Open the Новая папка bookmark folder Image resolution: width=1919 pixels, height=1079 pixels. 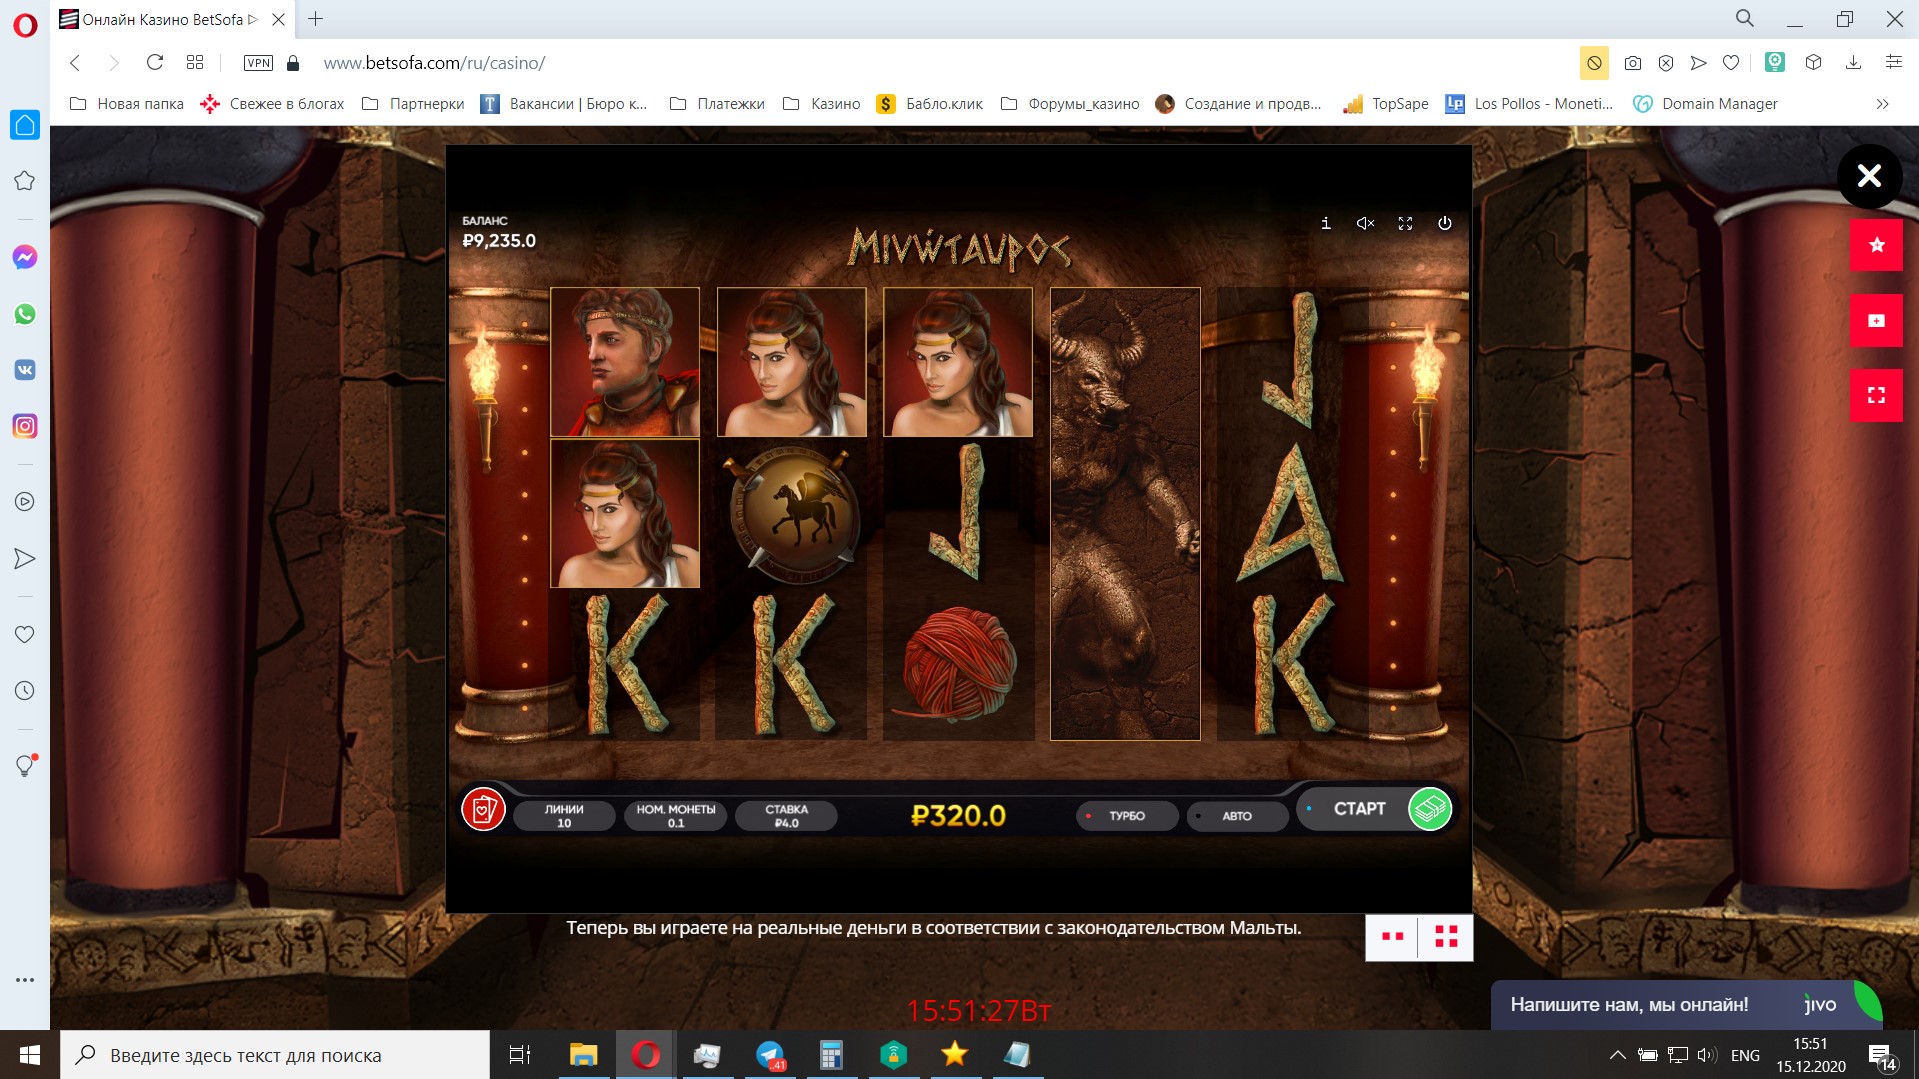tap(127, 104)
